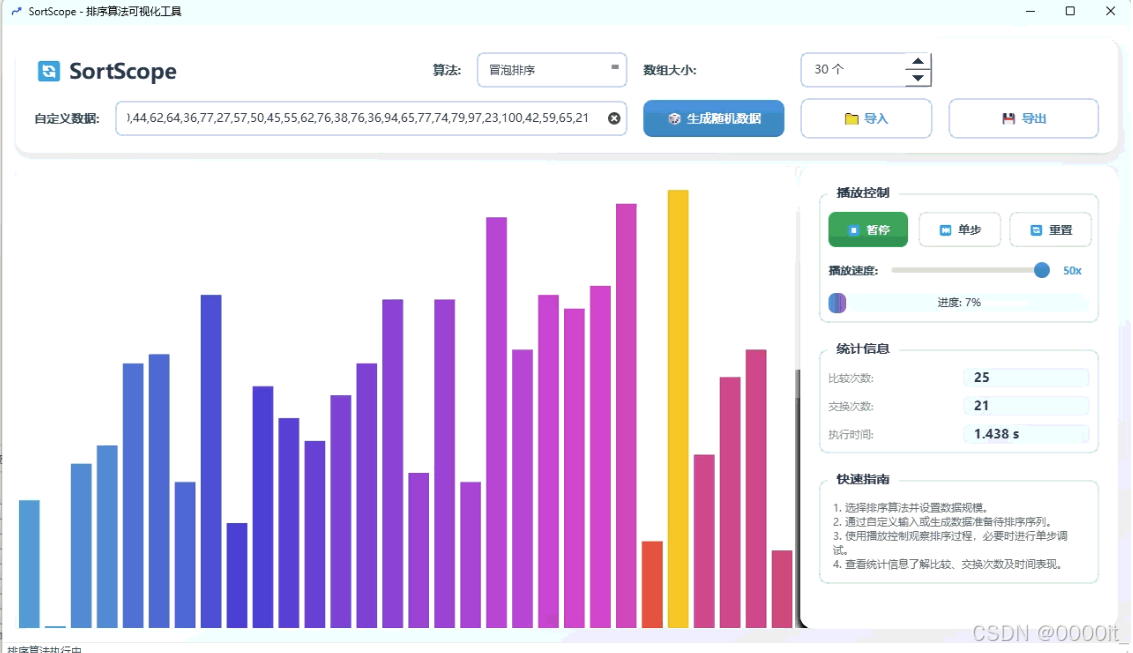The image size is (1133, 653).
Task: Click 生成随机数据 button
Action: point(713,118)
